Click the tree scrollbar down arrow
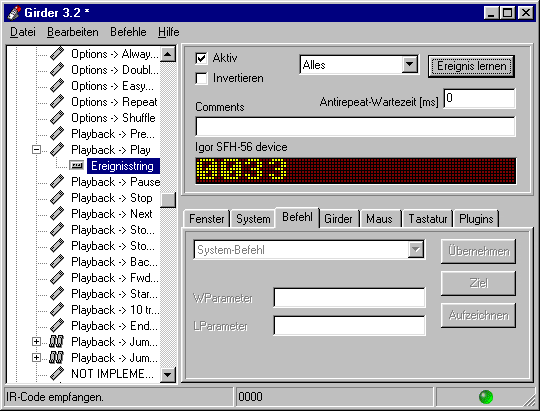The height and width of the screenshot is (411, 540). tap(168, 374)
